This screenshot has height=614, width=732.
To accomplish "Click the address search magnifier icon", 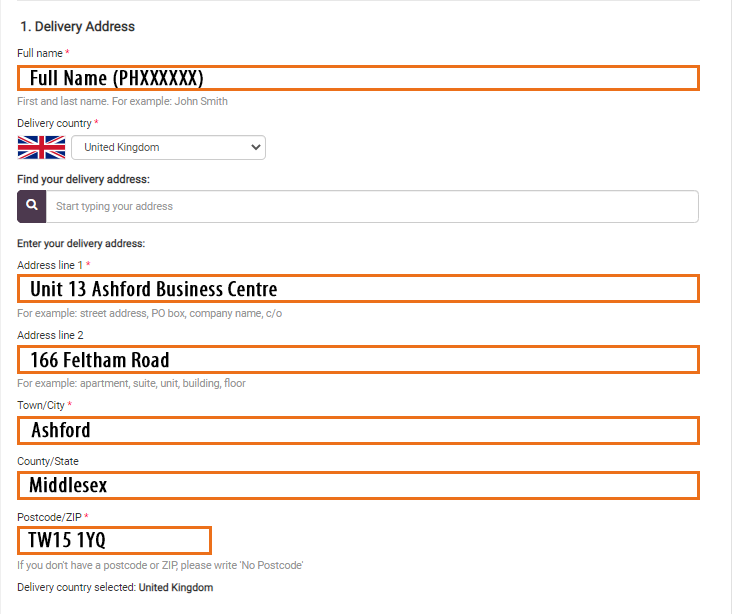I will tap(32, 206).
